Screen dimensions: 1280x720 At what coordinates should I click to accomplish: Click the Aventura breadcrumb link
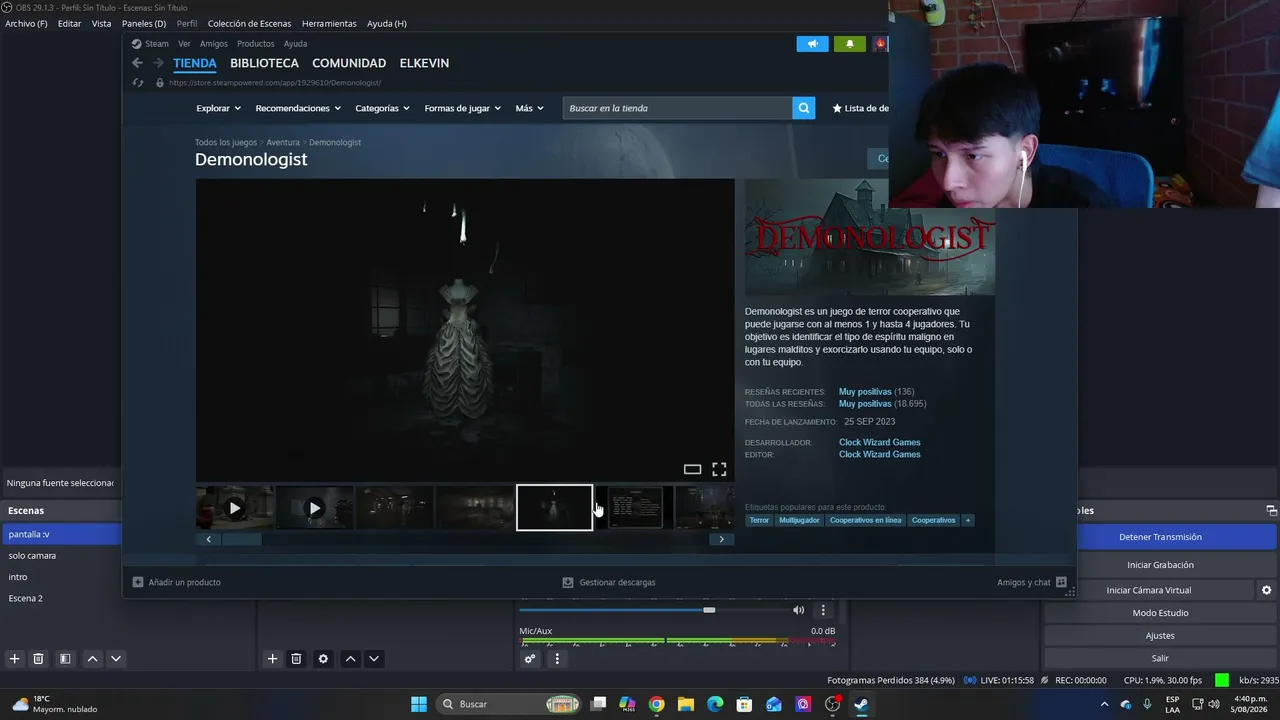(283, 142)
